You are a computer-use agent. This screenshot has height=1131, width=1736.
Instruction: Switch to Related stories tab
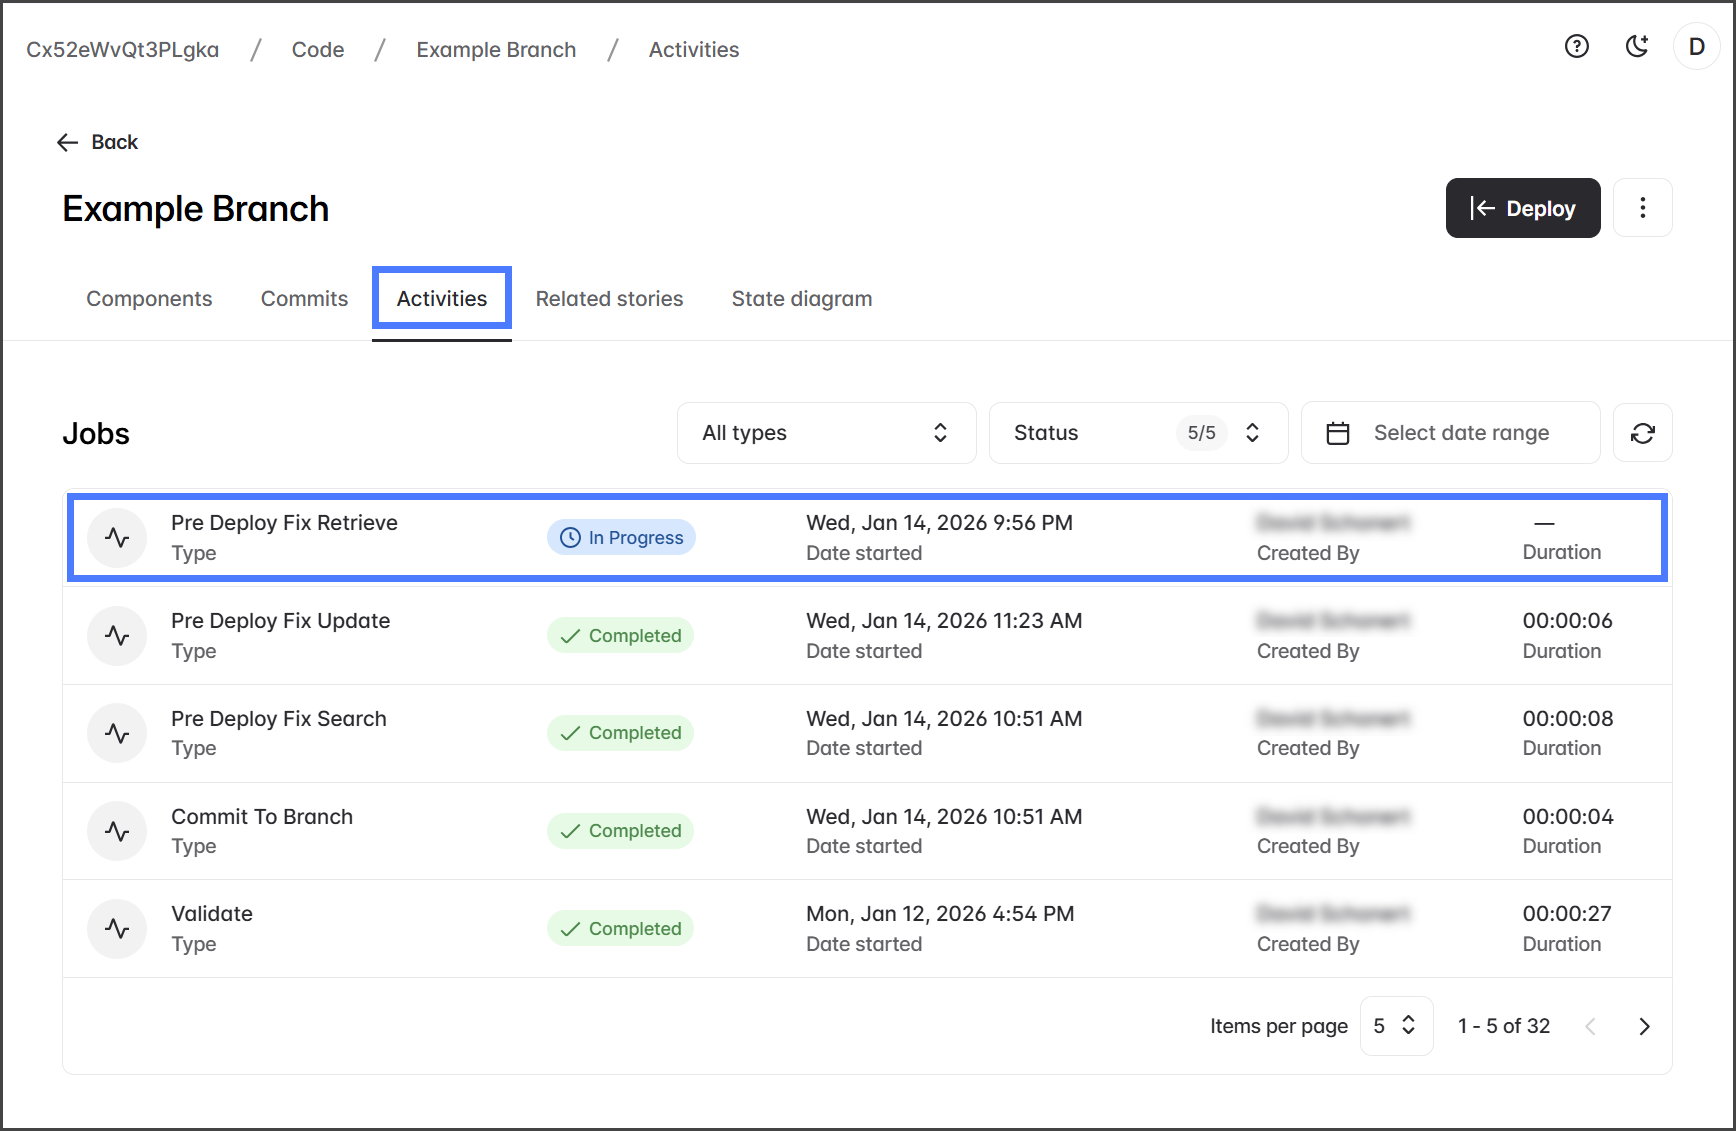(609, 299)
